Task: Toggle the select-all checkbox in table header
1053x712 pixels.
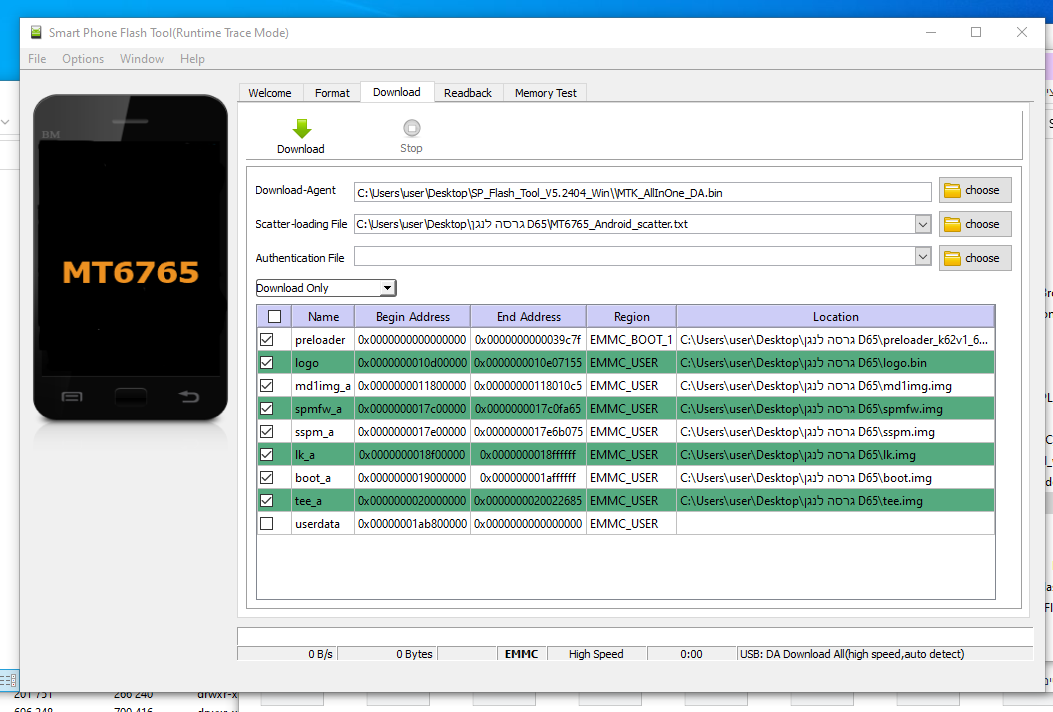Action: [274, 317]
